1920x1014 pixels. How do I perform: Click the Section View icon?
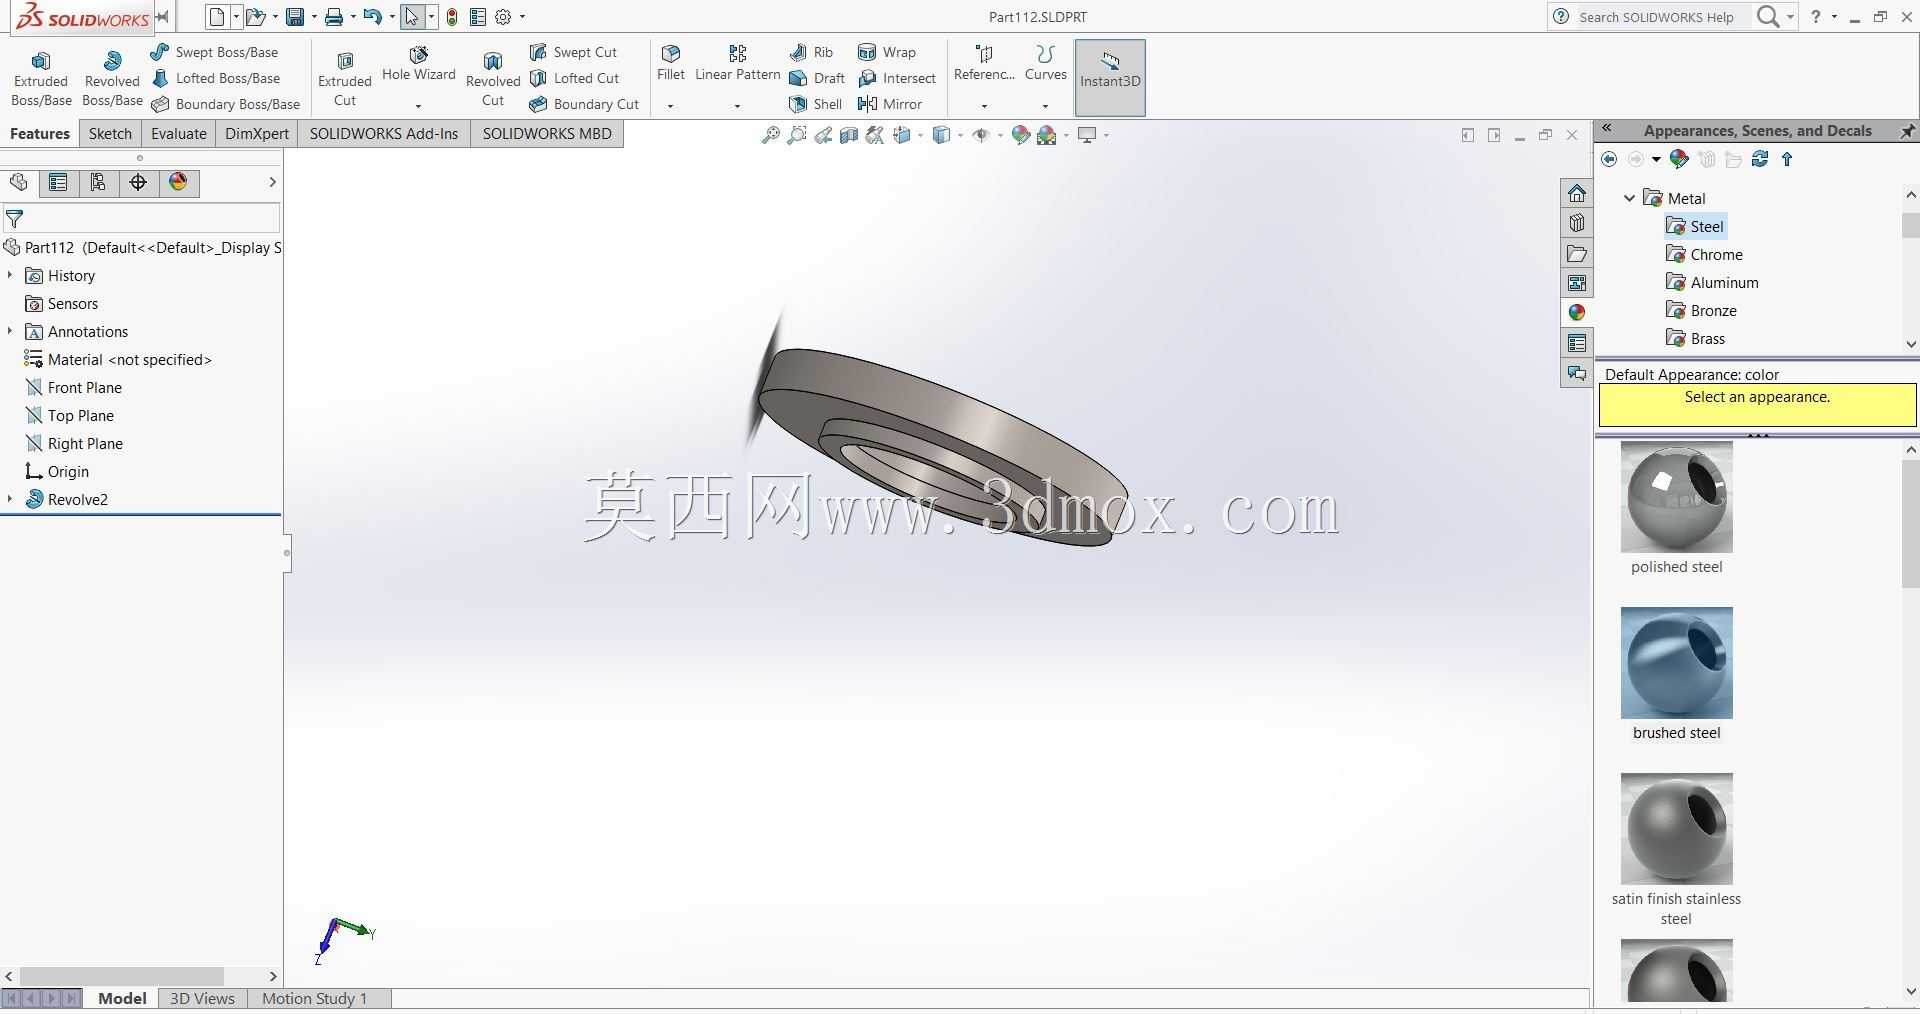click(848, 135)
